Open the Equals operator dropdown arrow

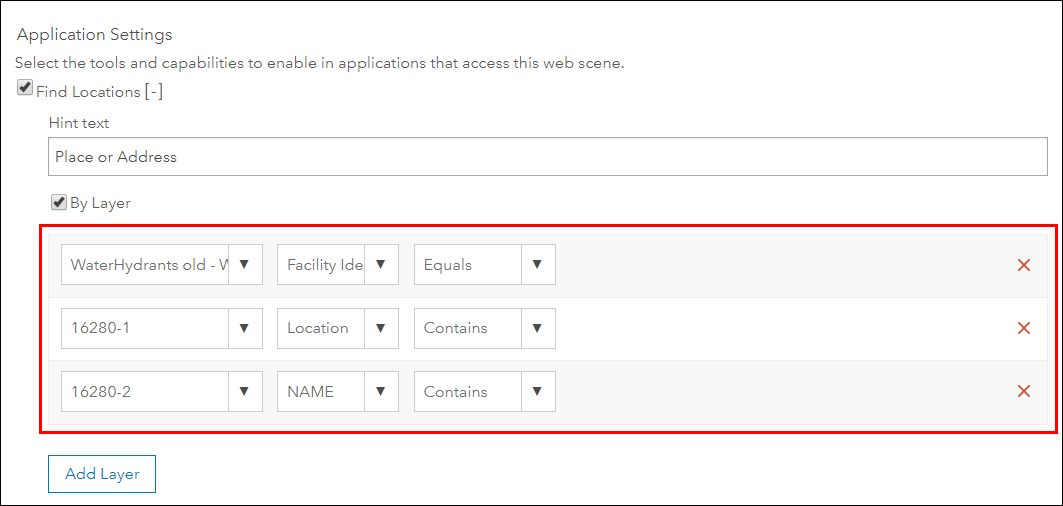coord(537,265)
